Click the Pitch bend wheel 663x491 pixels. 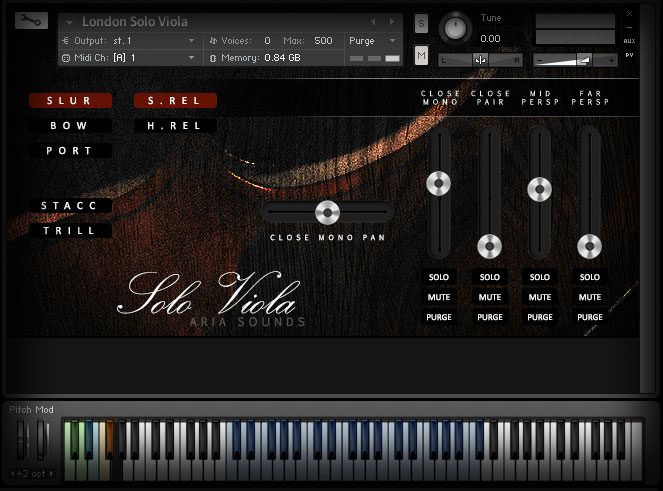pyautogui.click(x=22, y=440)
